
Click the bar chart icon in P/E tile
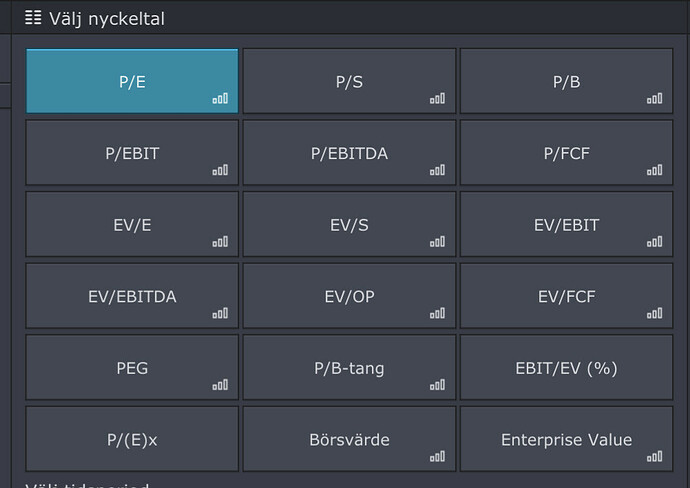(220, 99)
